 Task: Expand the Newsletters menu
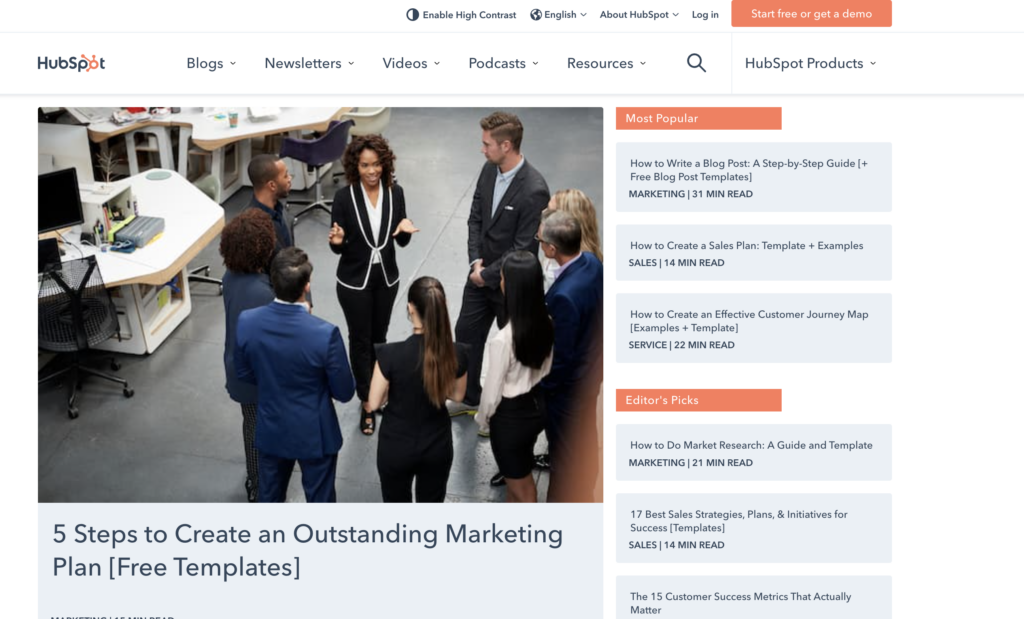310,63
